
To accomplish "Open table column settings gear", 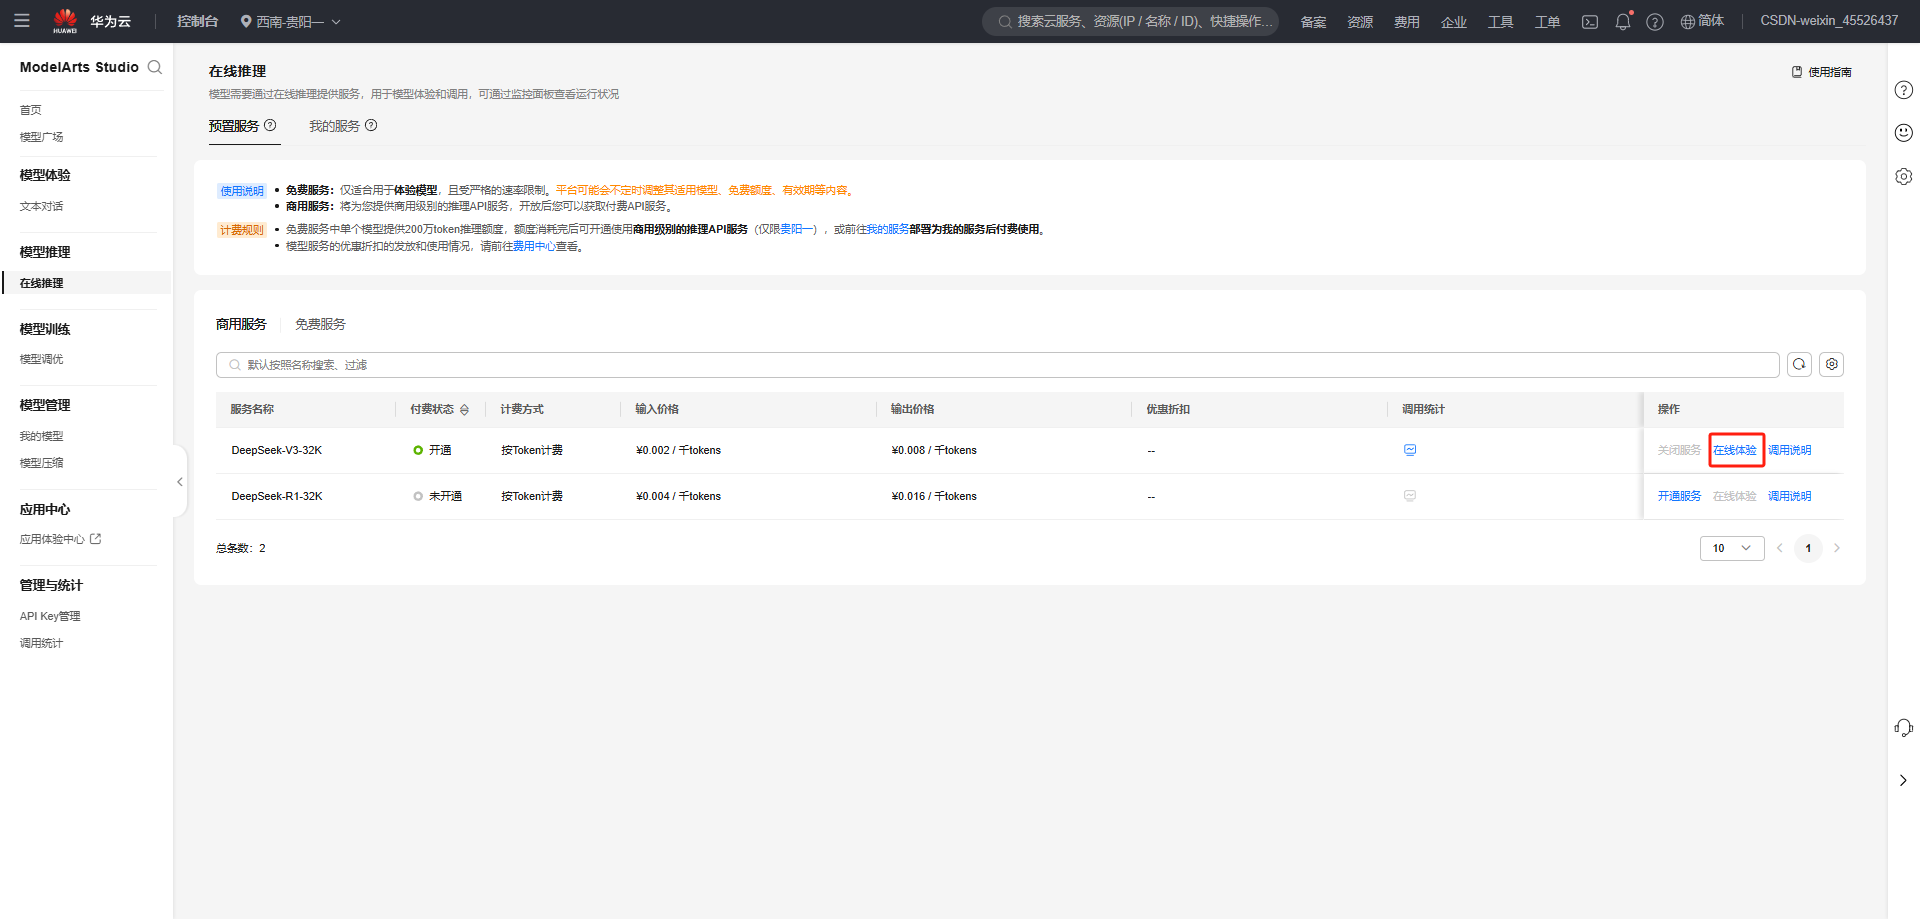I will click(1832, 364).
